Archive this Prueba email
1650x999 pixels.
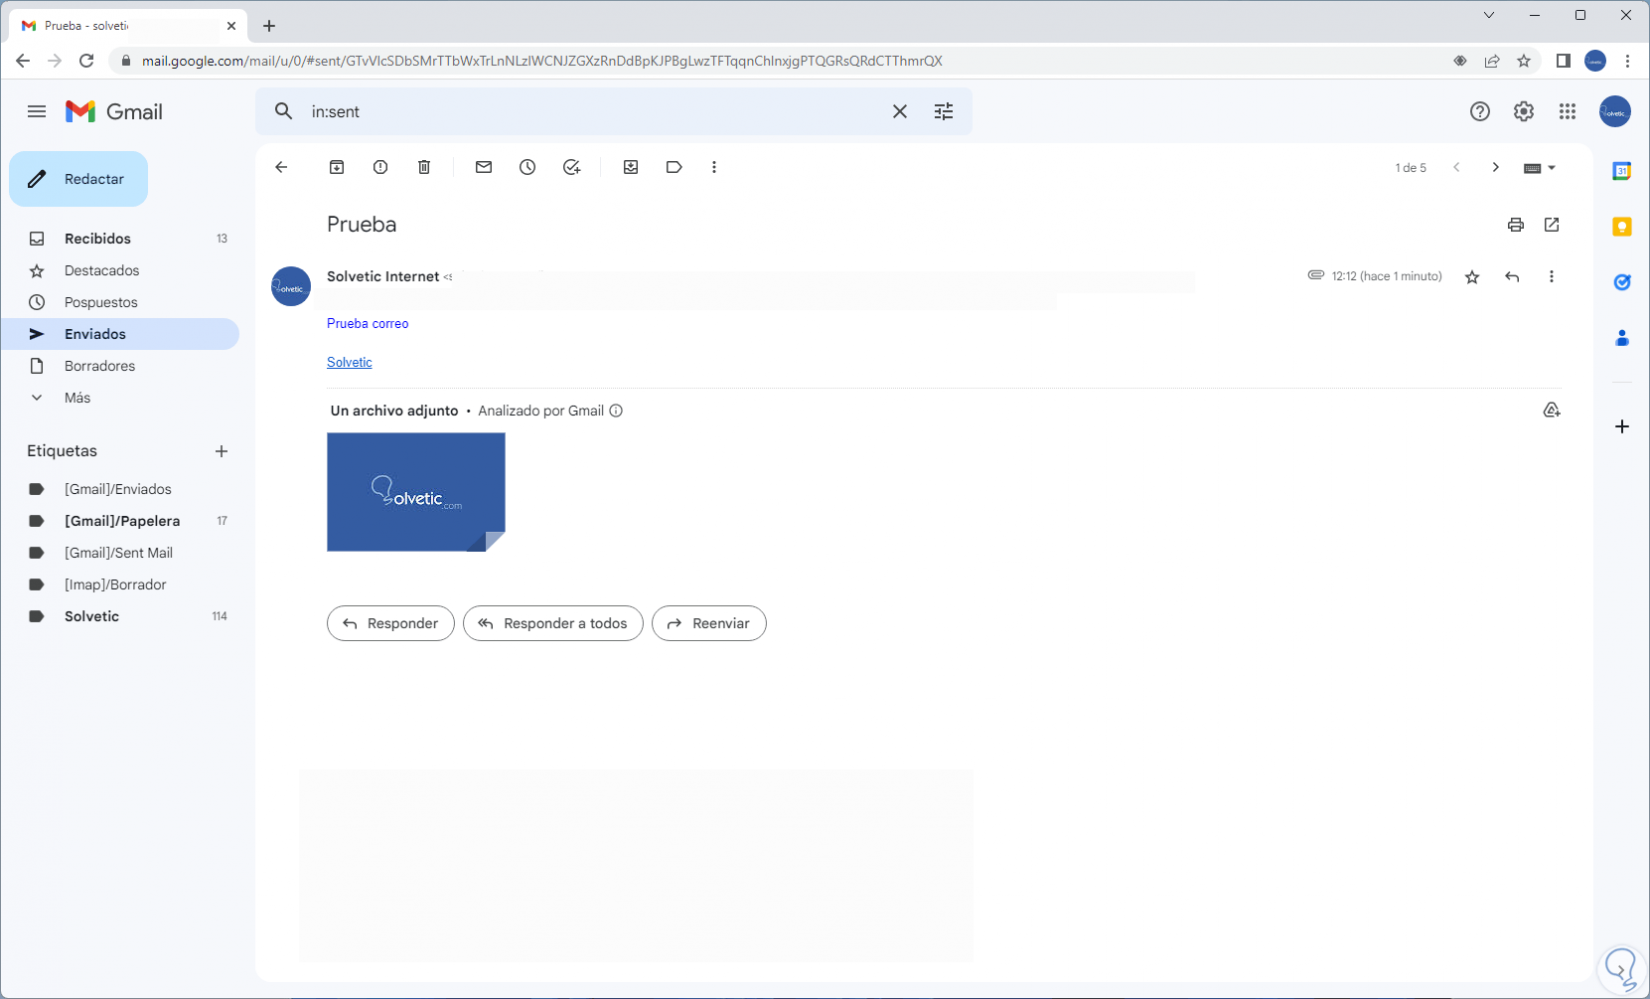[x=337, y=167]
